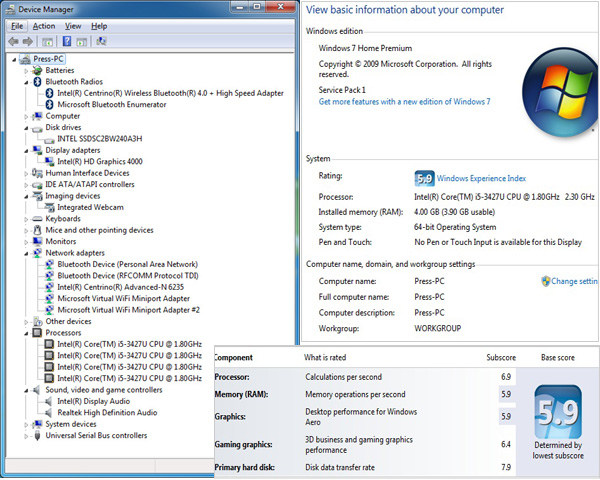Viewport: 600px width, 480px height.
Task: Click Get more features with a new edition link
Action: (x=404, y=102)
